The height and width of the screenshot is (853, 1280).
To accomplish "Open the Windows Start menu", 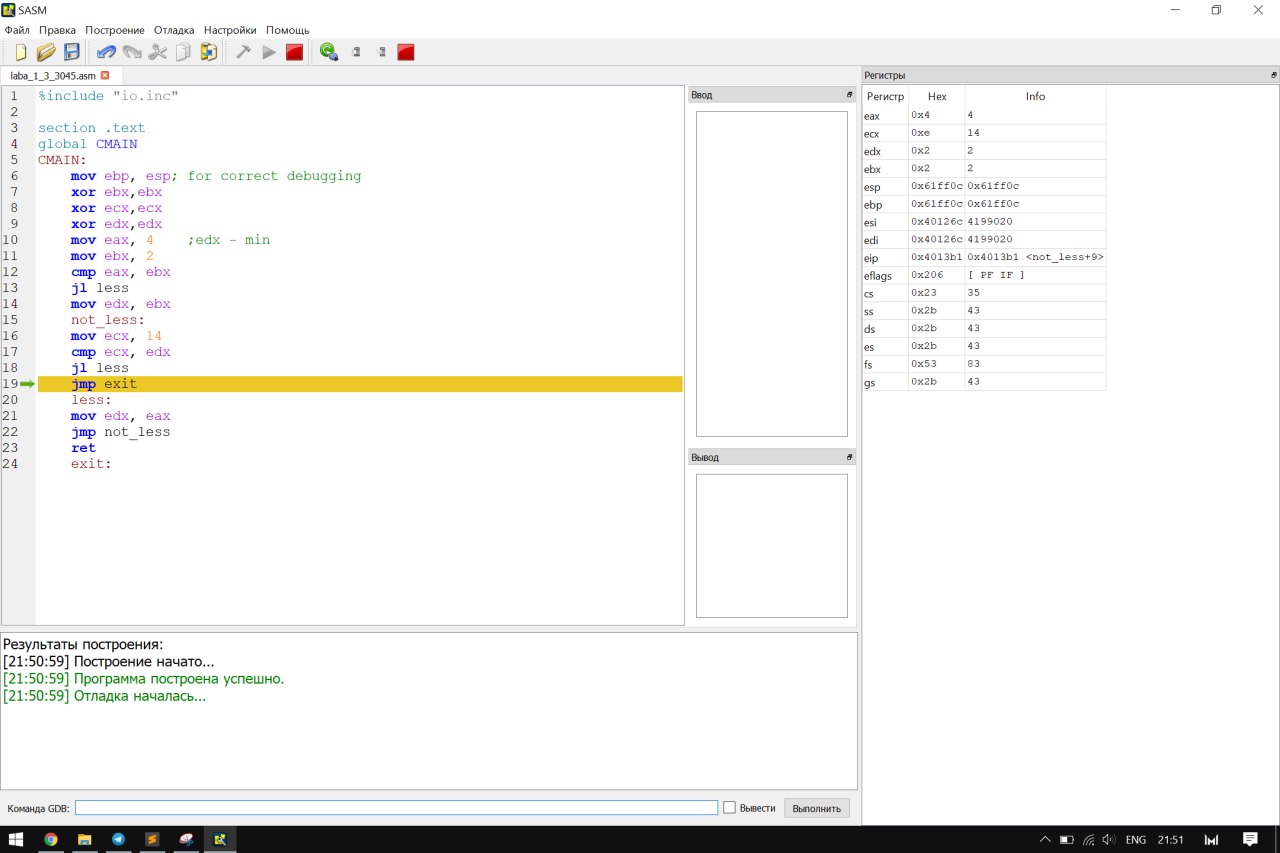I will [x=16, y=839].
